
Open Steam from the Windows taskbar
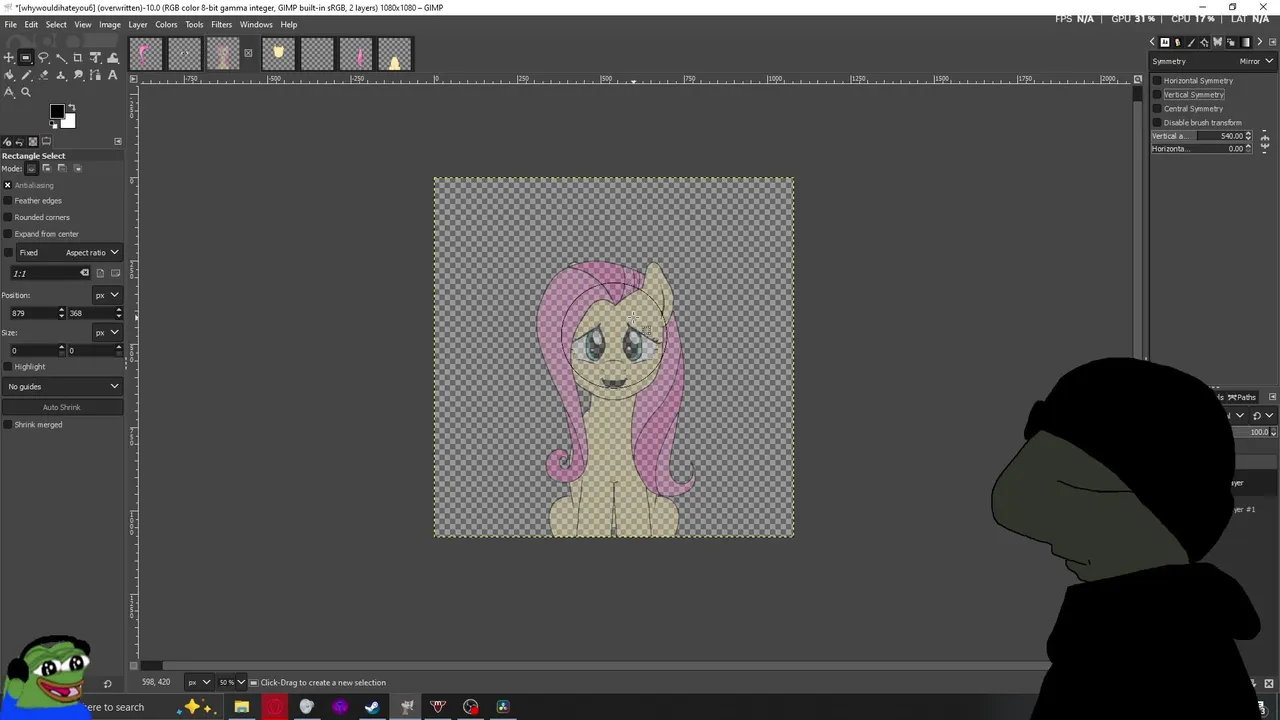(372, 707)
